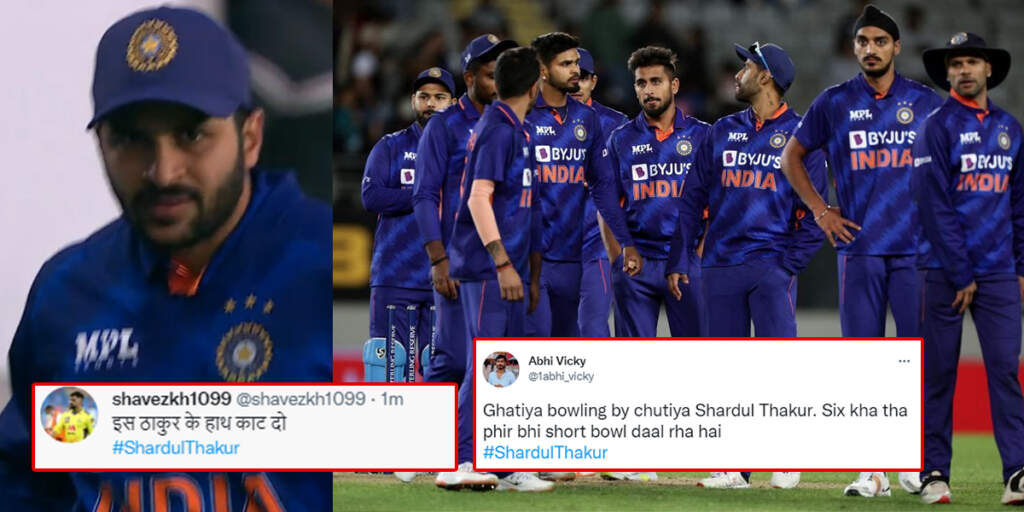The width and height of the screenshot is (1024, 512).
Task: Open #ShardulThakur hashtag in shavezkh1099's tweet
Action: pyautogui.click(x=175, y=448)
